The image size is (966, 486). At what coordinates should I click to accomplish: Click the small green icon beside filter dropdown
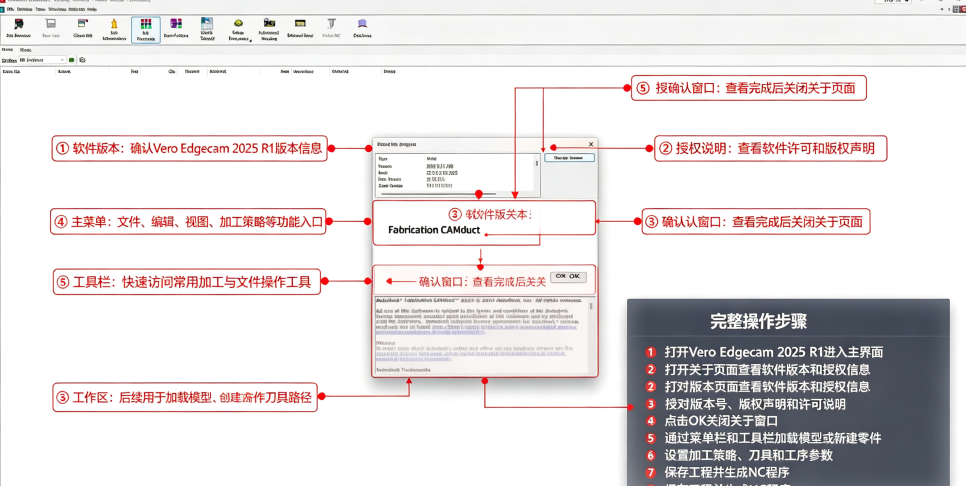[71, 60]
